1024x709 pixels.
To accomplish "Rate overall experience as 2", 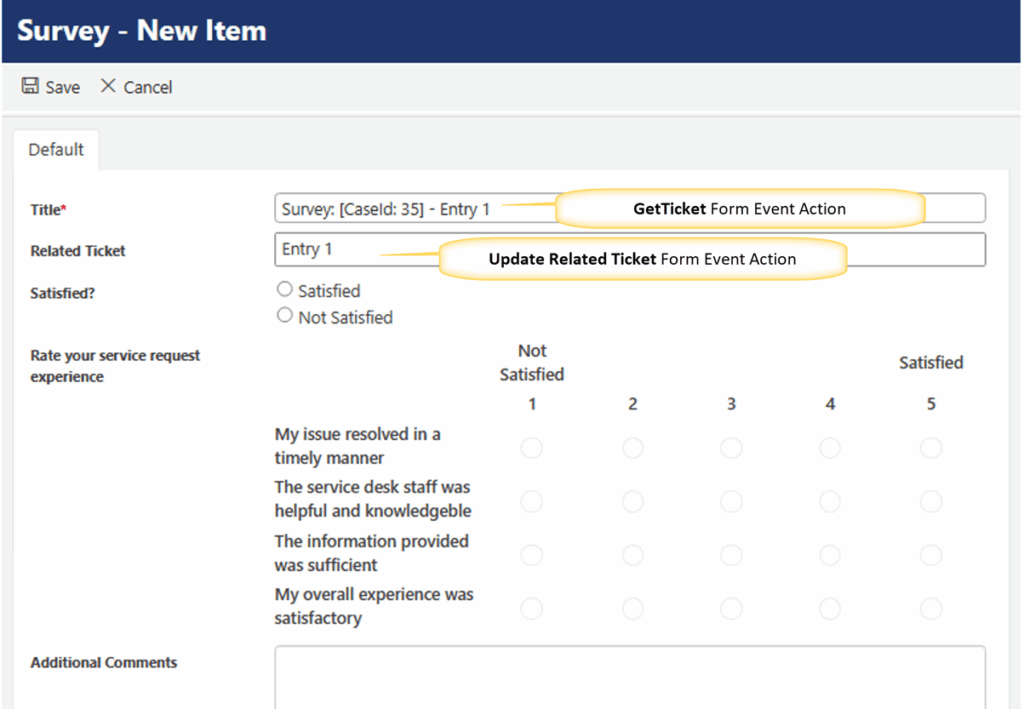I will pos(632,608).
